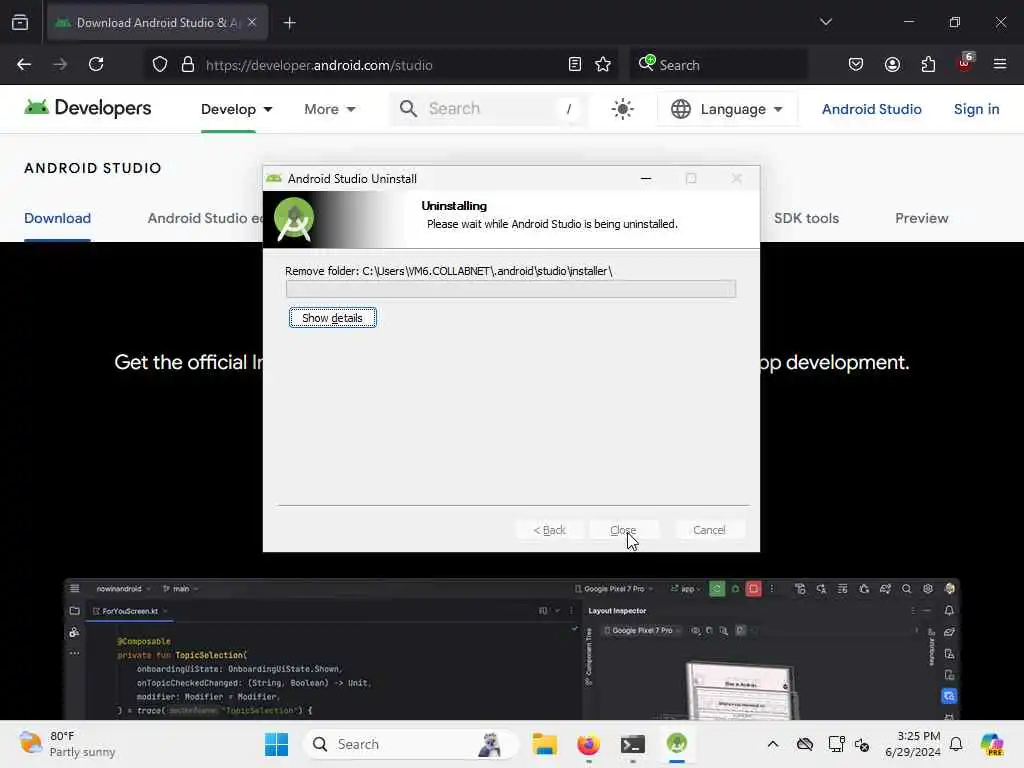Open the tracking protection shield icon

tap(160, 65)
